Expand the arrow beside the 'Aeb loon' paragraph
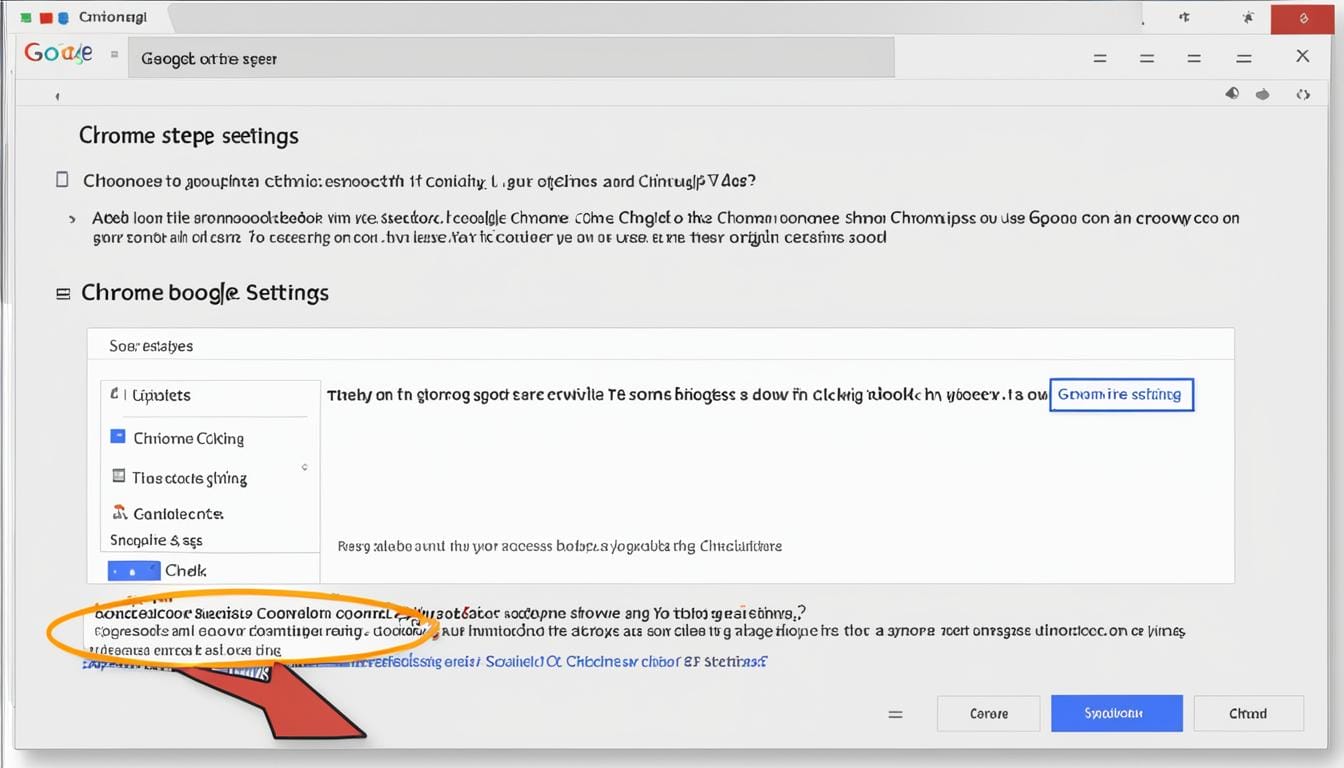This screenshot has width=1344, height=768. pyautogui.click(x=72, y=217)
